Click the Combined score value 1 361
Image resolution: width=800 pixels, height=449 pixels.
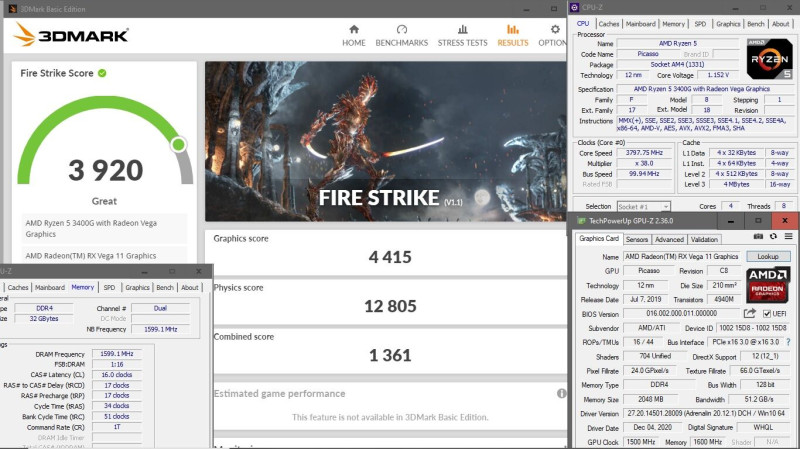(390, 355)
